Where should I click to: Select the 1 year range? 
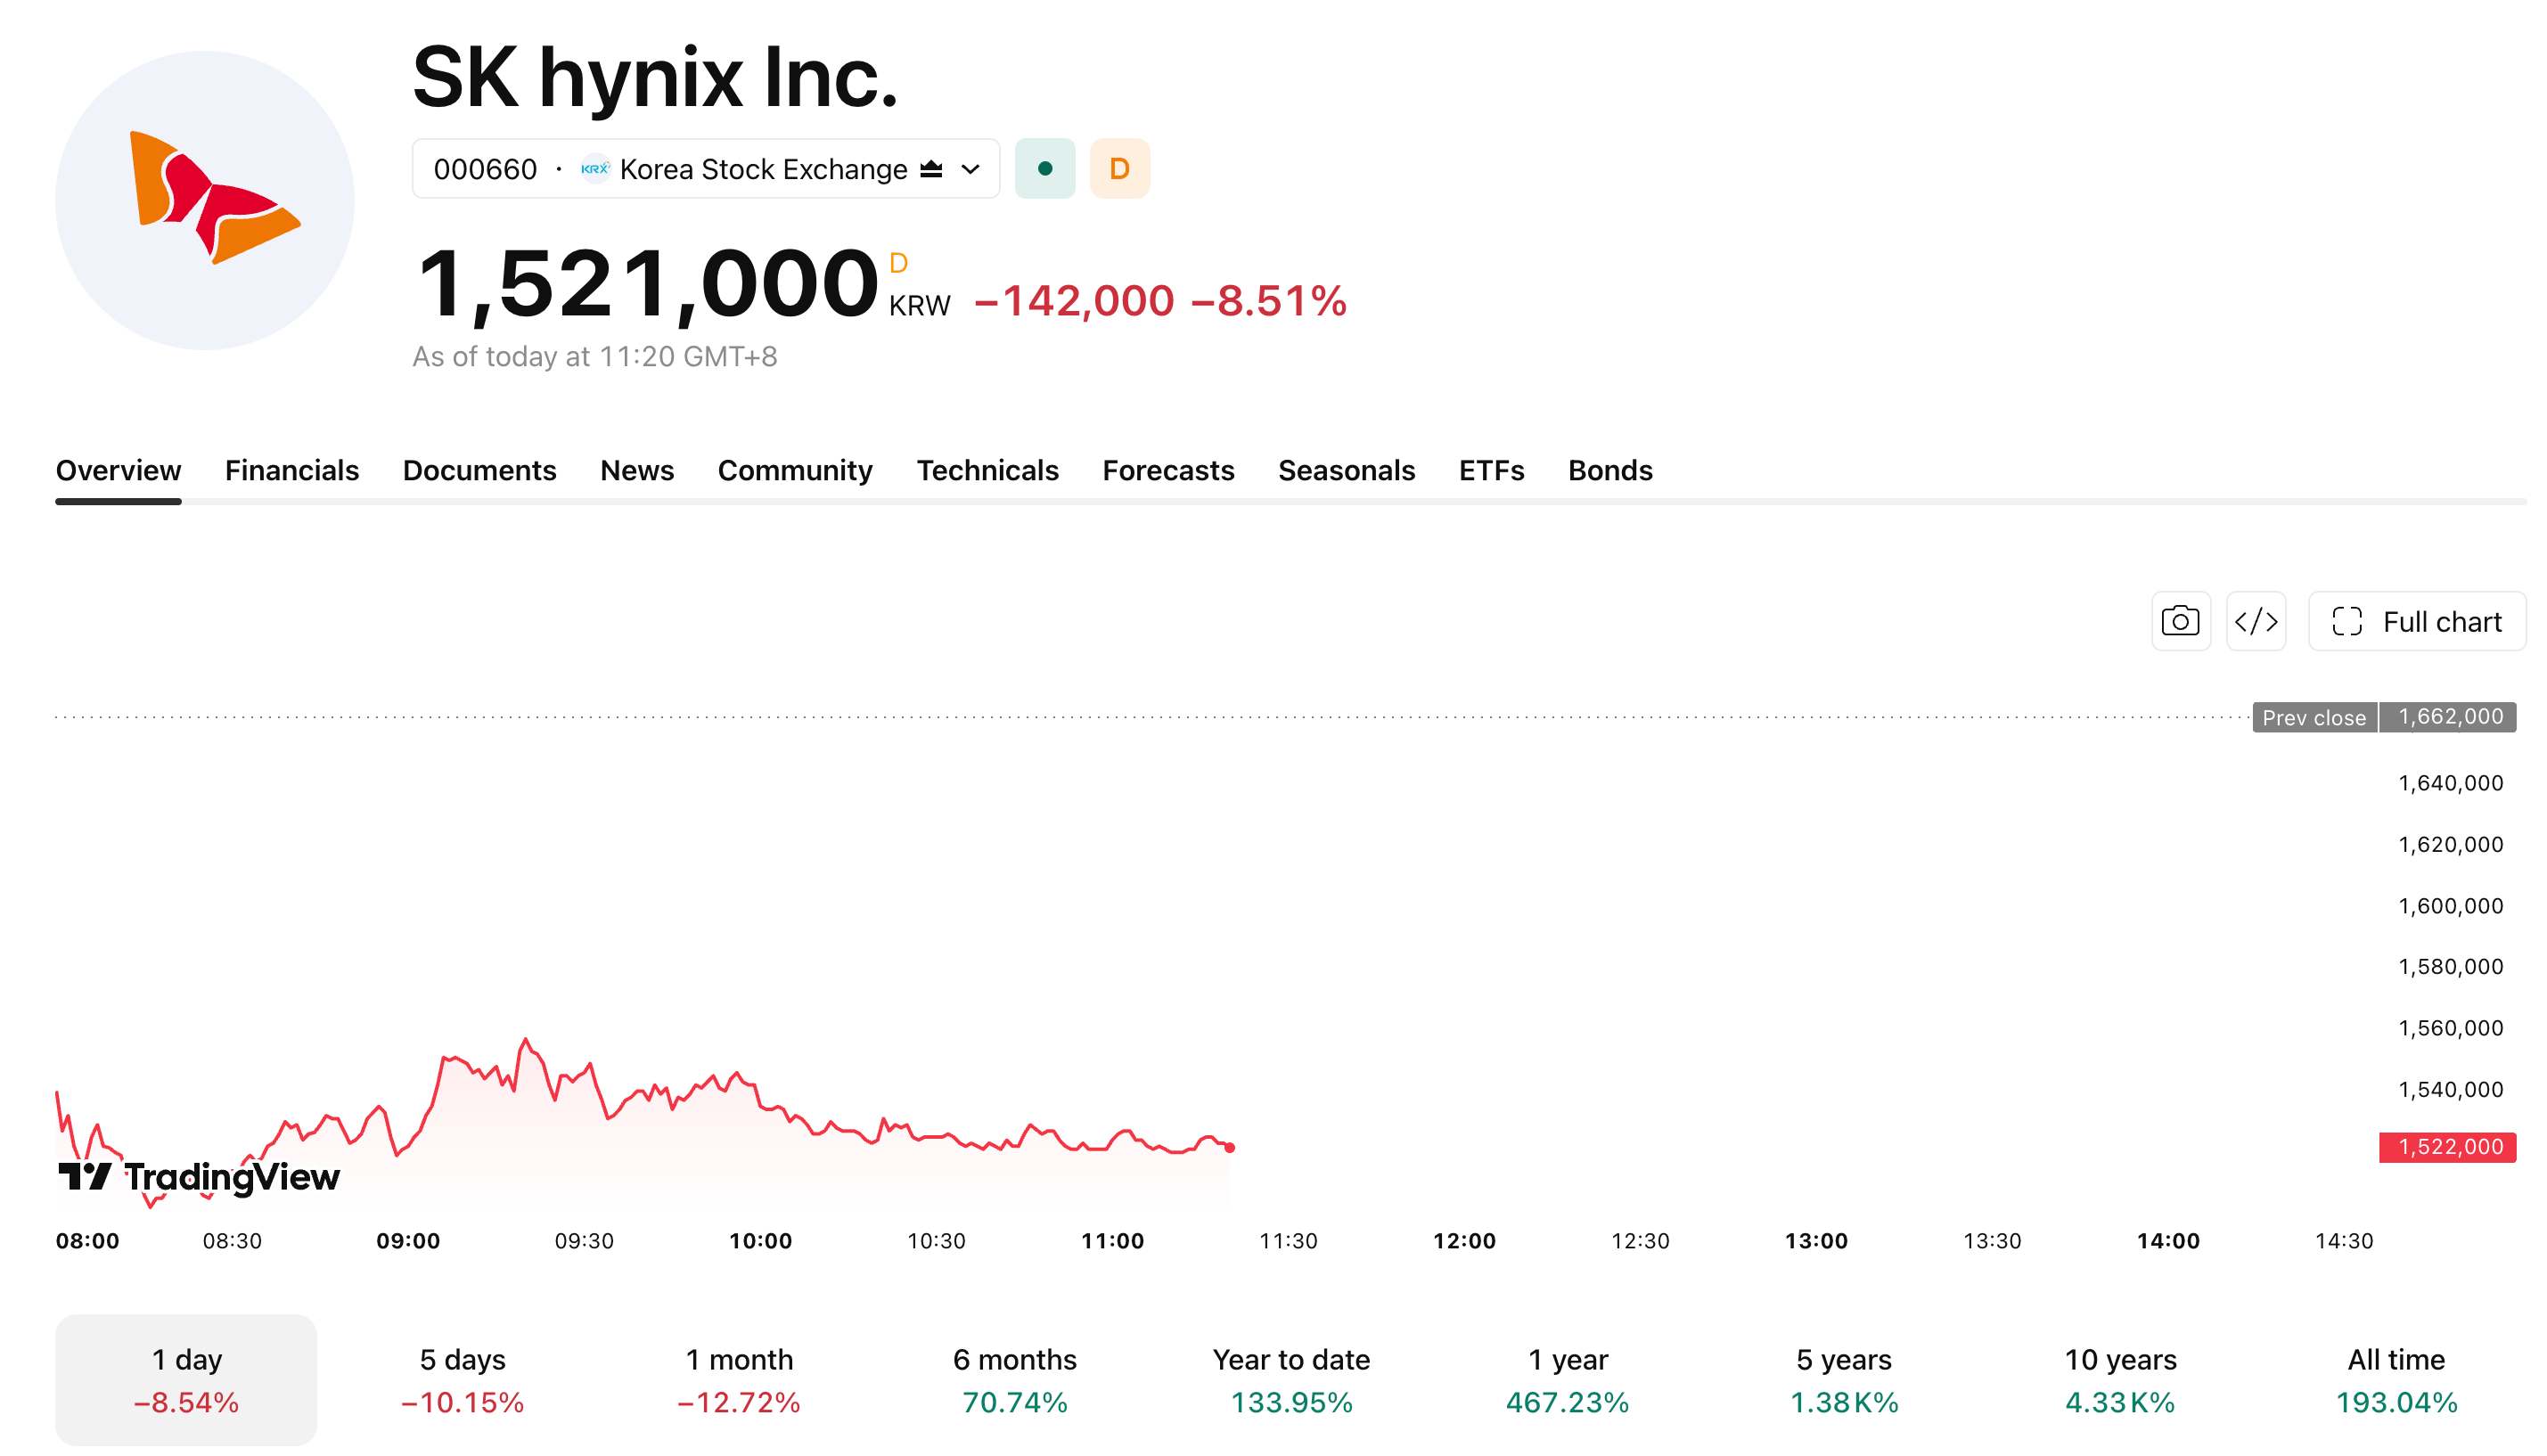pos(1567,1380)
